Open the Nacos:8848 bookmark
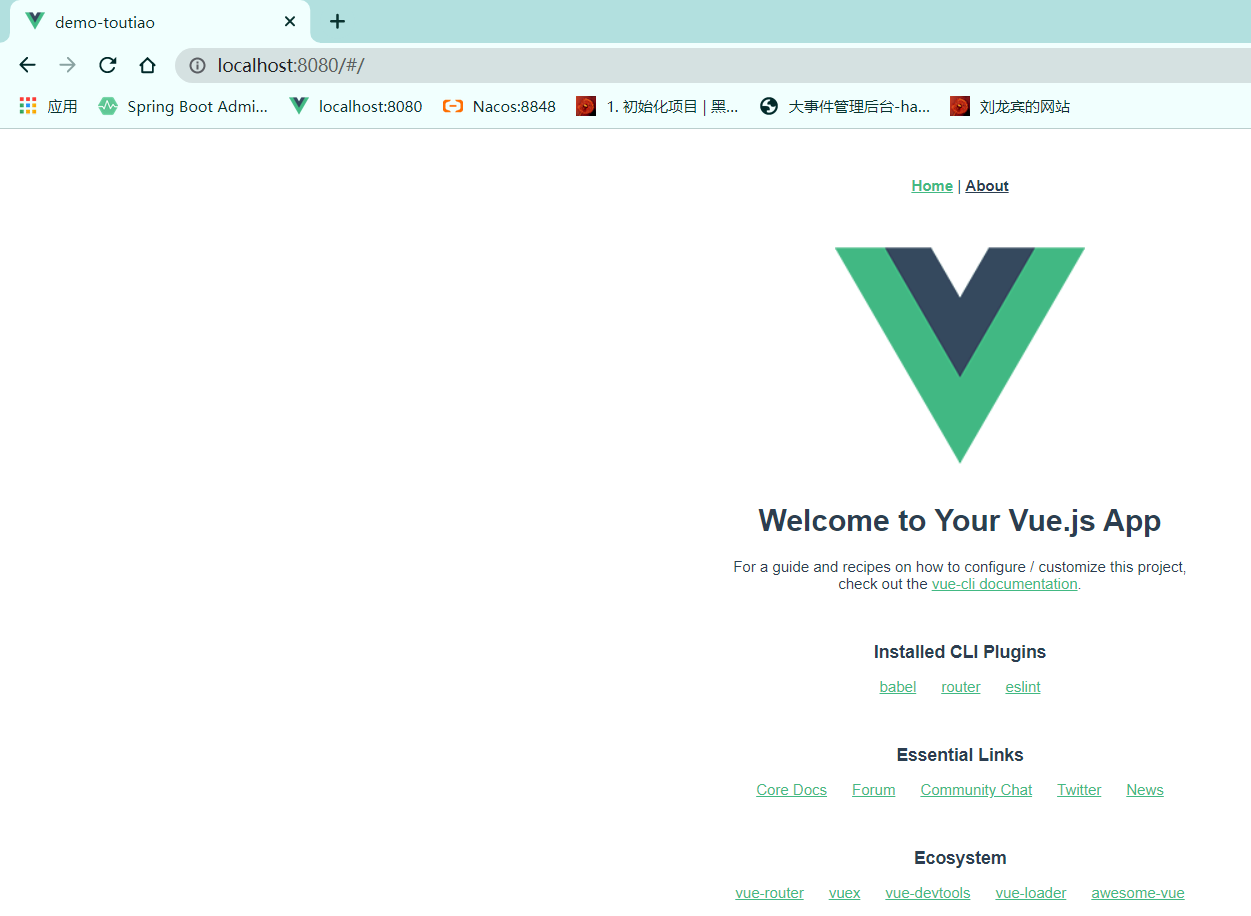 pos(499,106)
